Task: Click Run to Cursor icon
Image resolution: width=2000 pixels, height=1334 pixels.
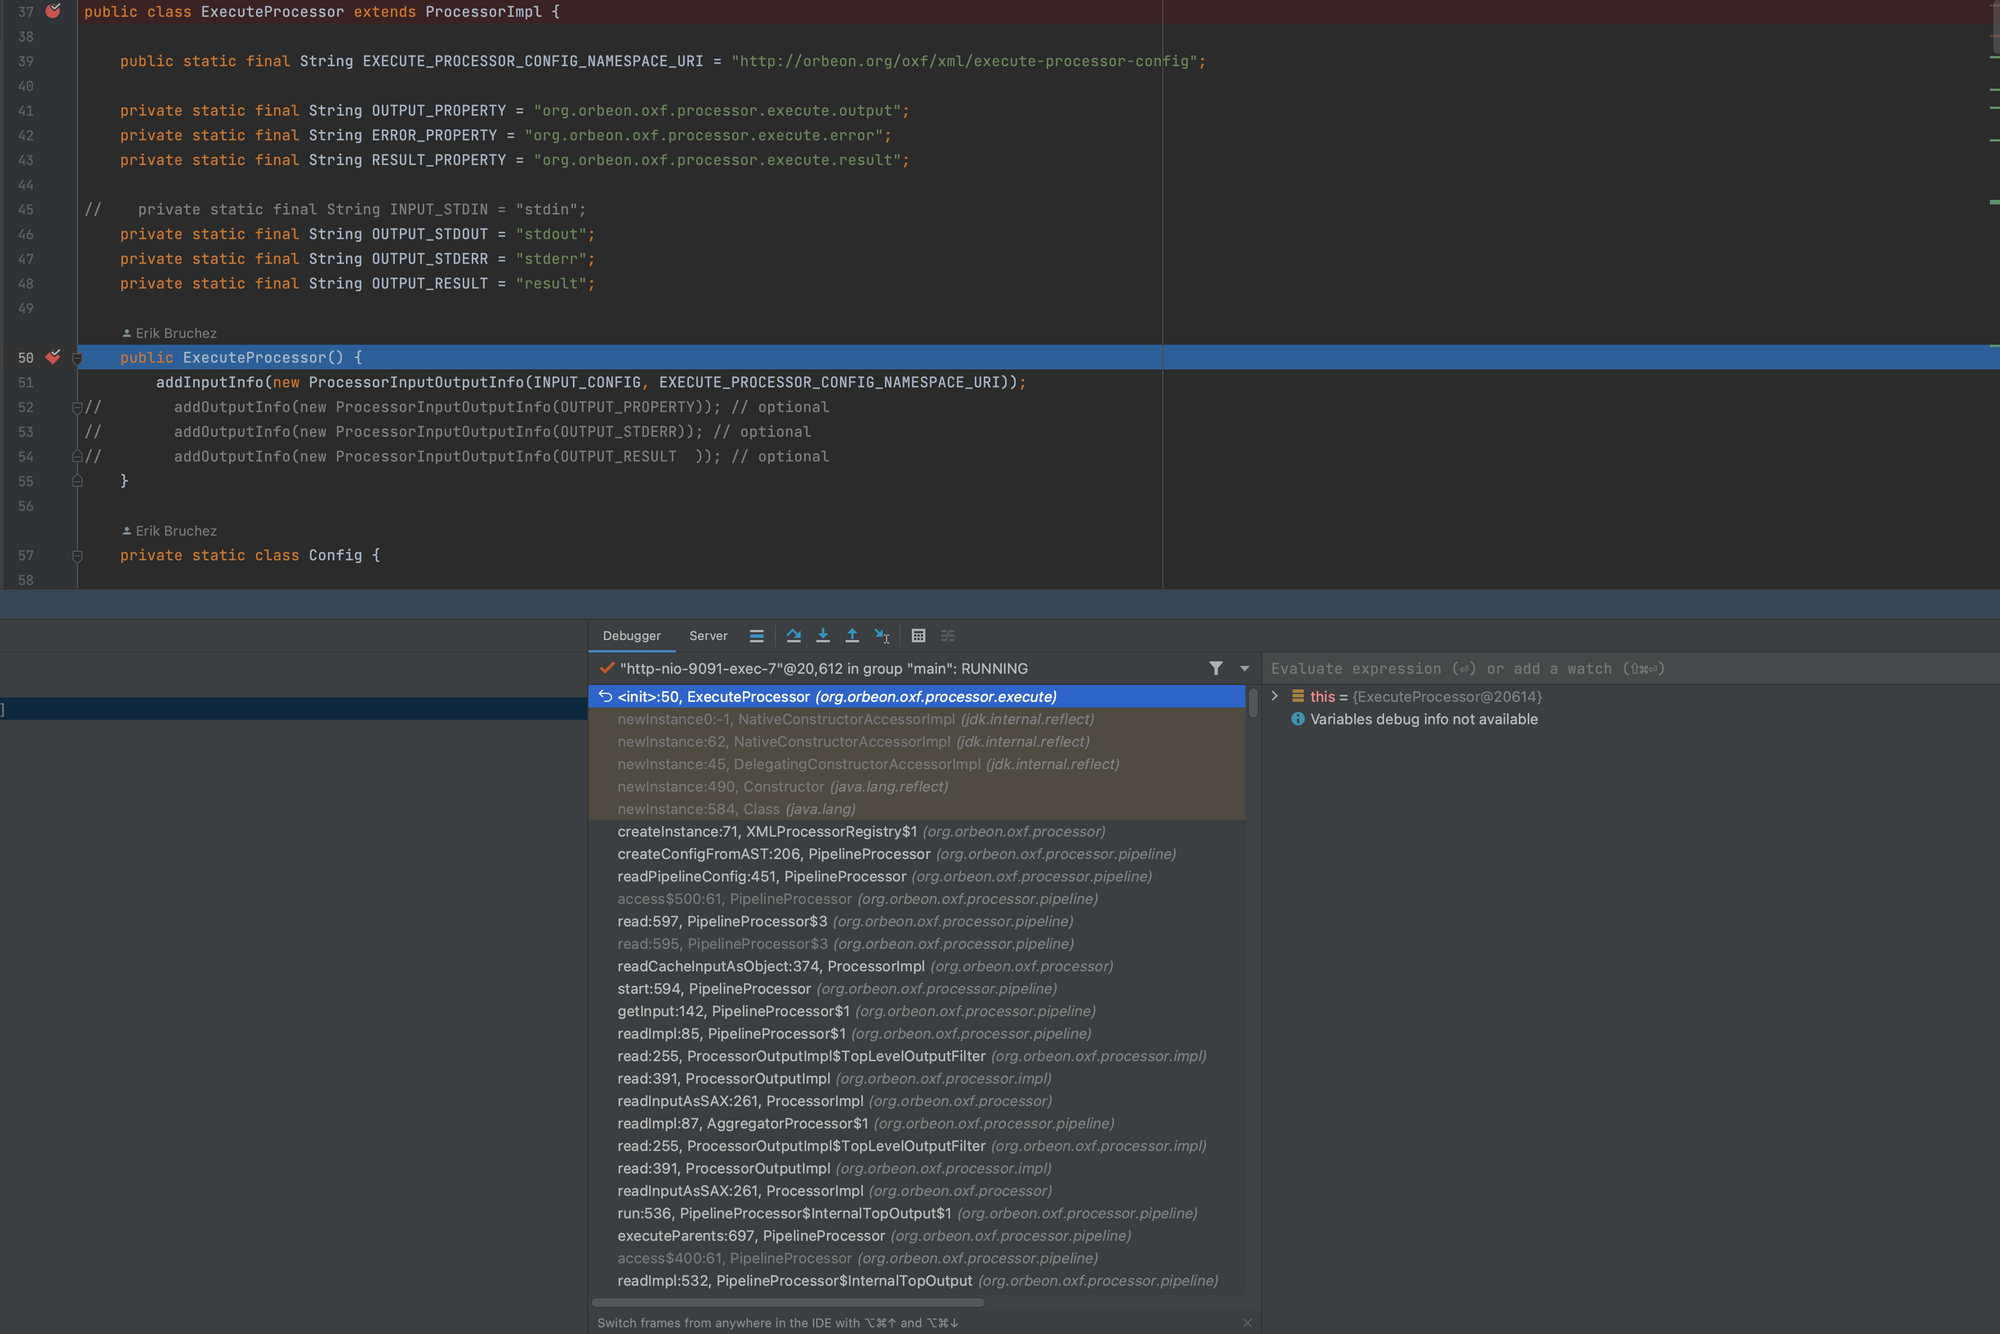Action: point(882,636)
